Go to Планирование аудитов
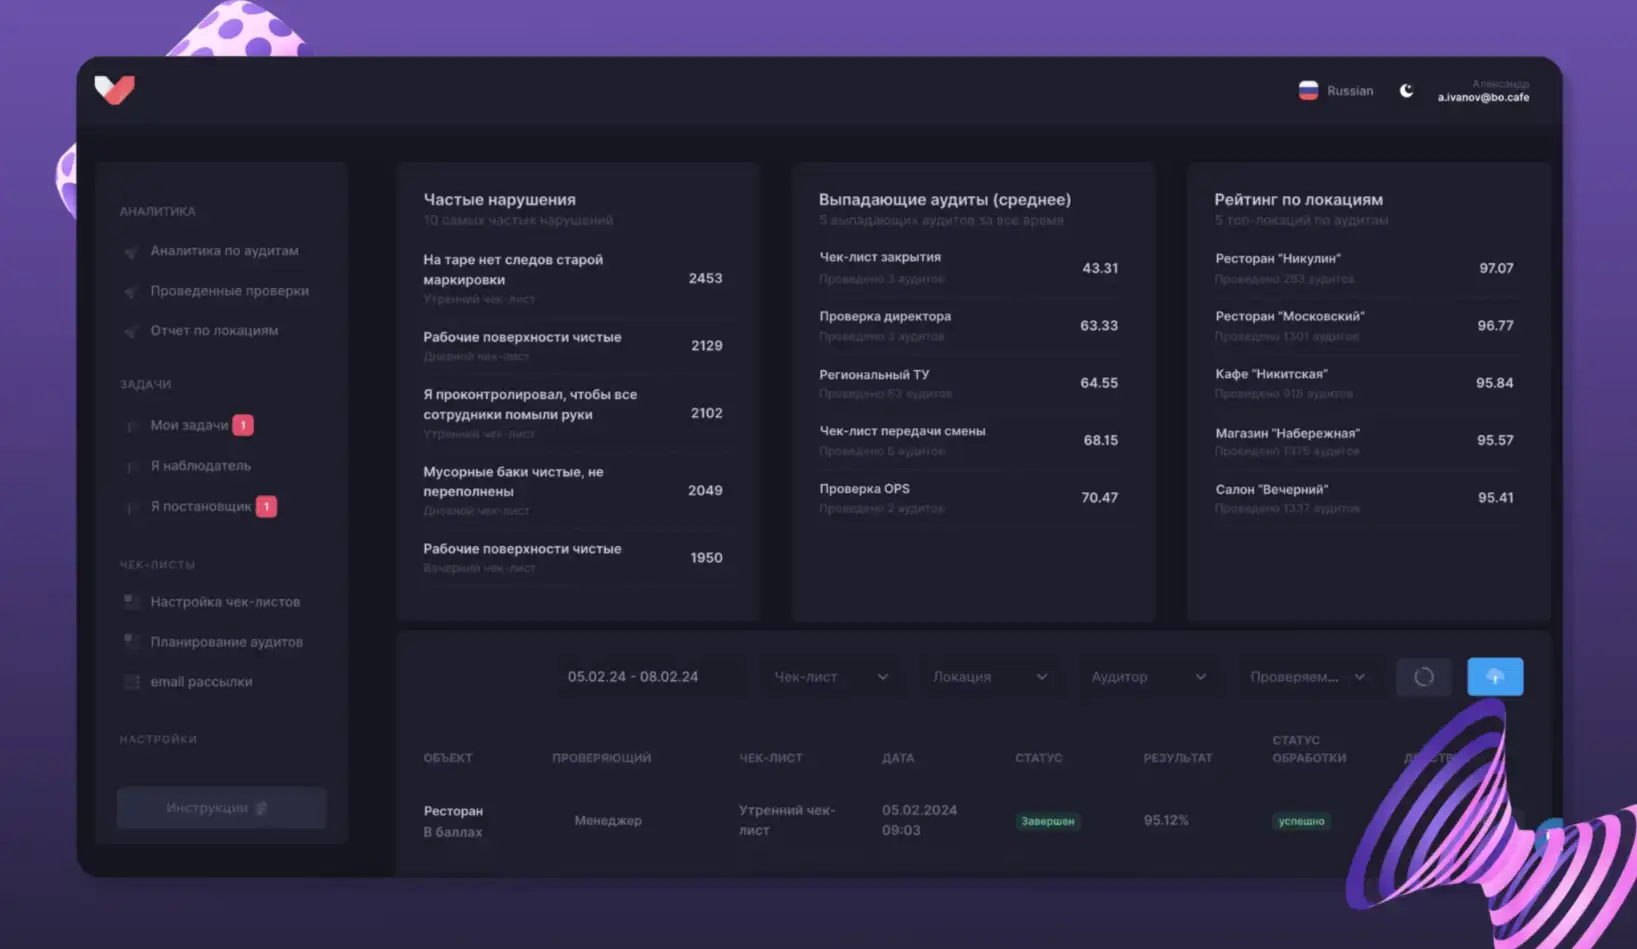The width and height of the screenshot is (1637, 949). point(227,642)
